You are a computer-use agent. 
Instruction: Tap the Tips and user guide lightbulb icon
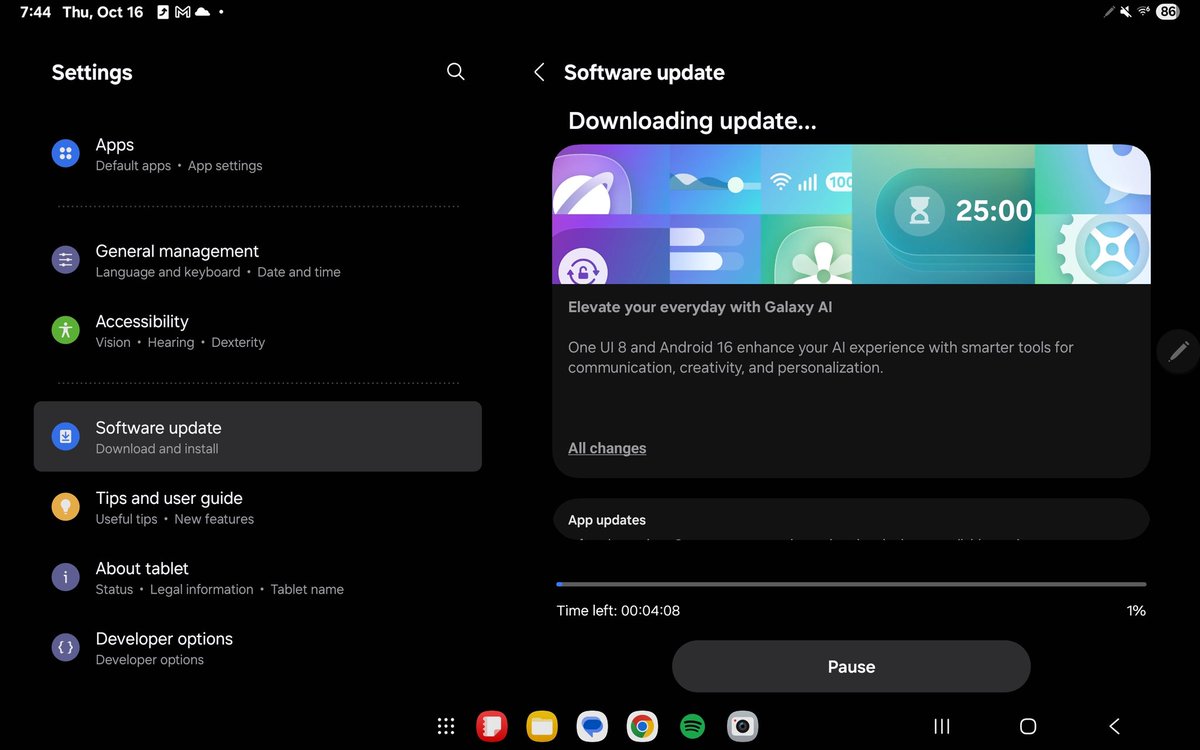click(65, 507)
